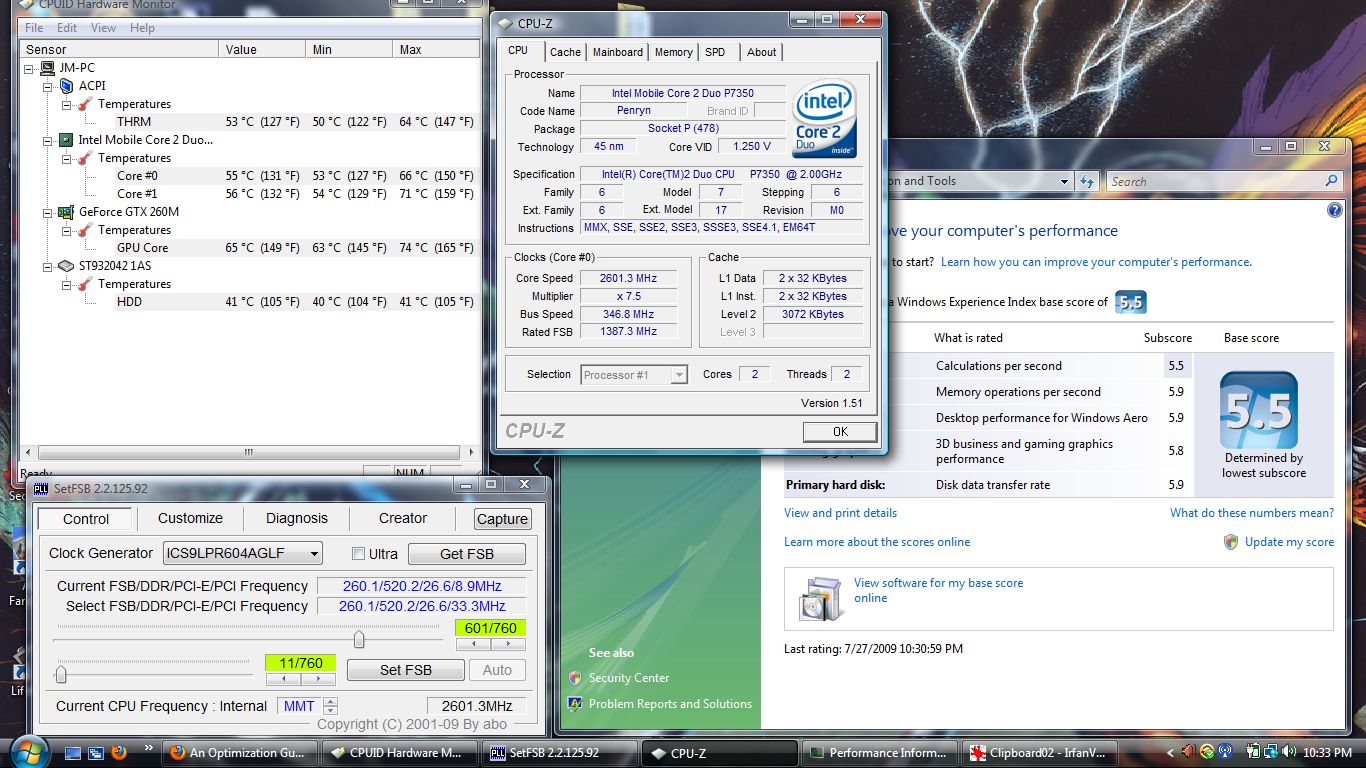
Task: Switch to the Cache tab in CPU-Z
Action: [x=565, y=52]
